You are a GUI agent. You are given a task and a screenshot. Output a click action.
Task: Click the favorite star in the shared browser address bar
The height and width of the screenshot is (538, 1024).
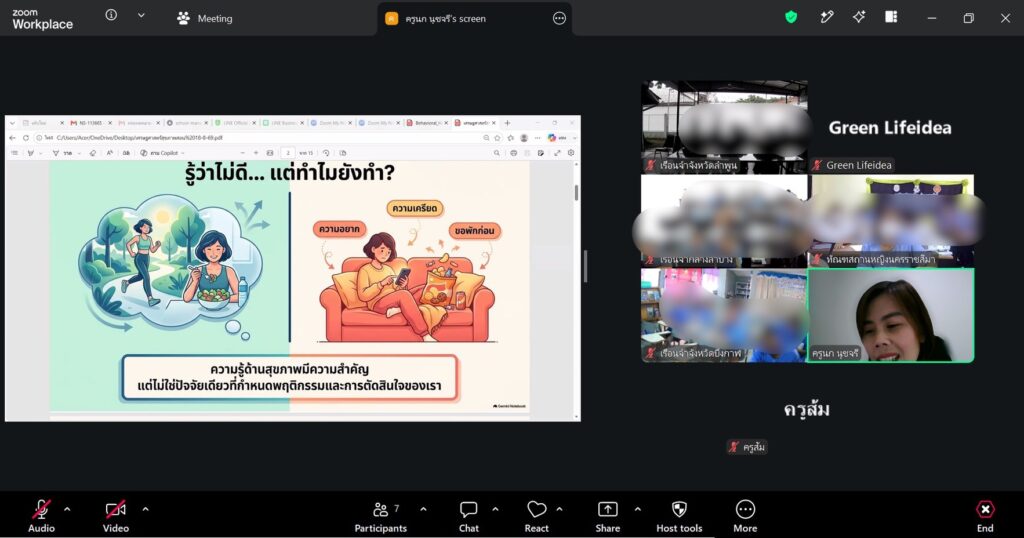(497, 138)
